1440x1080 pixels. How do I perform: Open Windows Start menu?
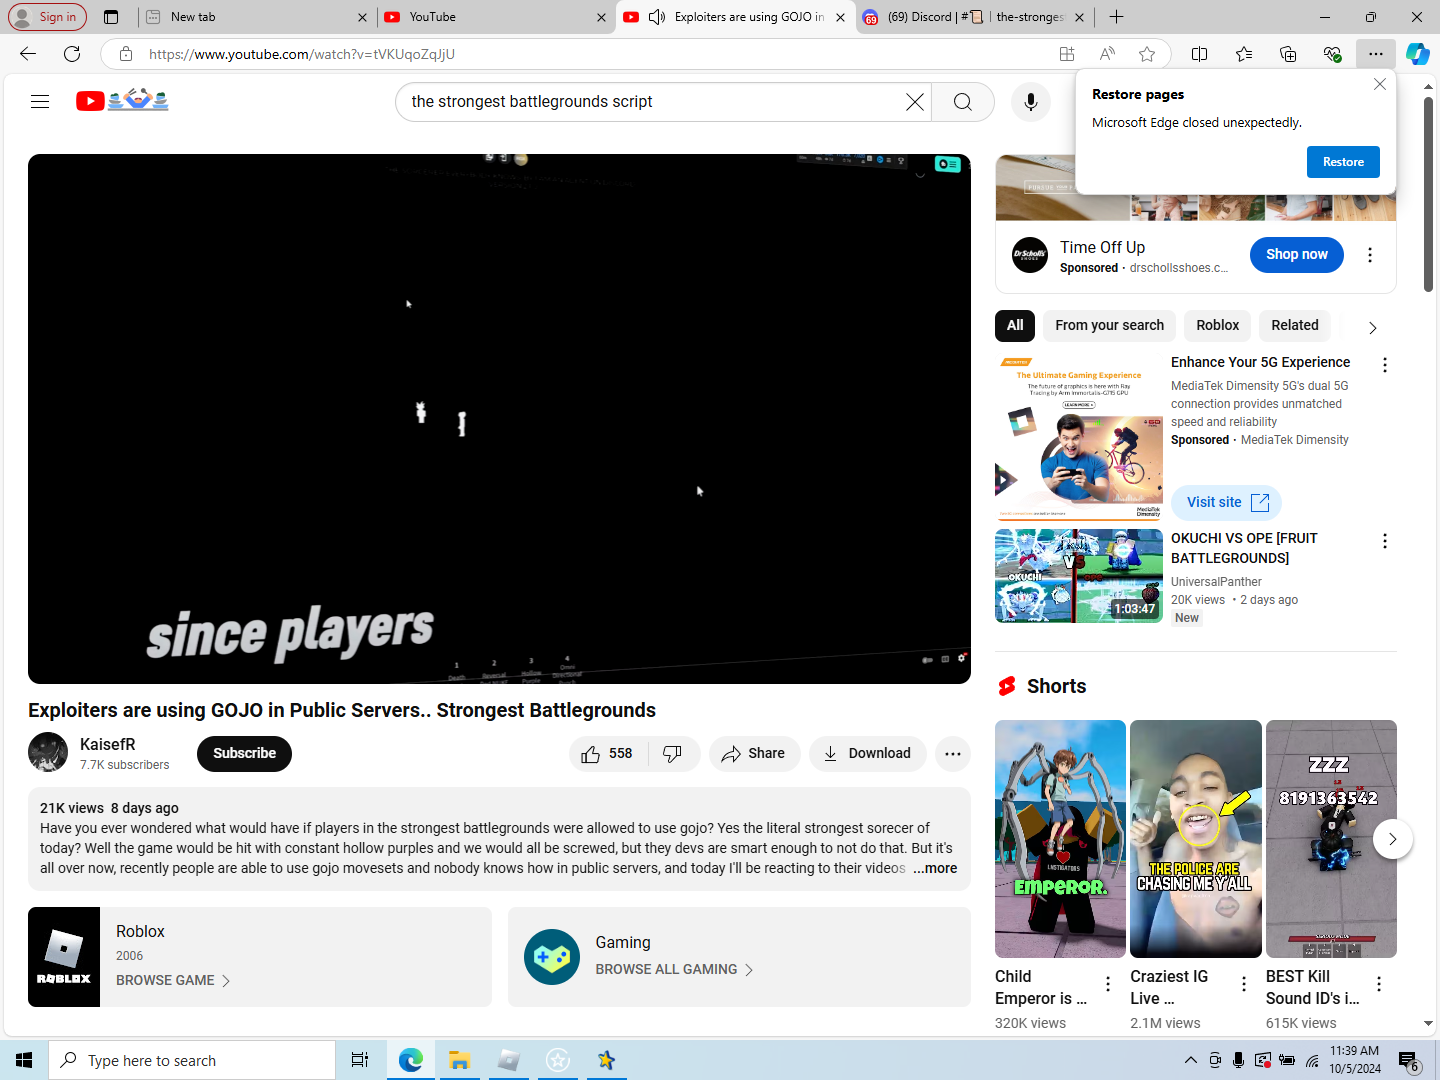coord(24,1060)
